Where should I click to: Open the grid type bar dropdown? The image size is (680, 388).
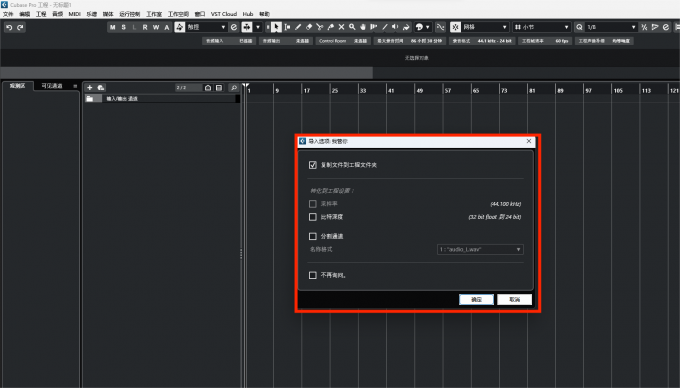tap(541, 27)
